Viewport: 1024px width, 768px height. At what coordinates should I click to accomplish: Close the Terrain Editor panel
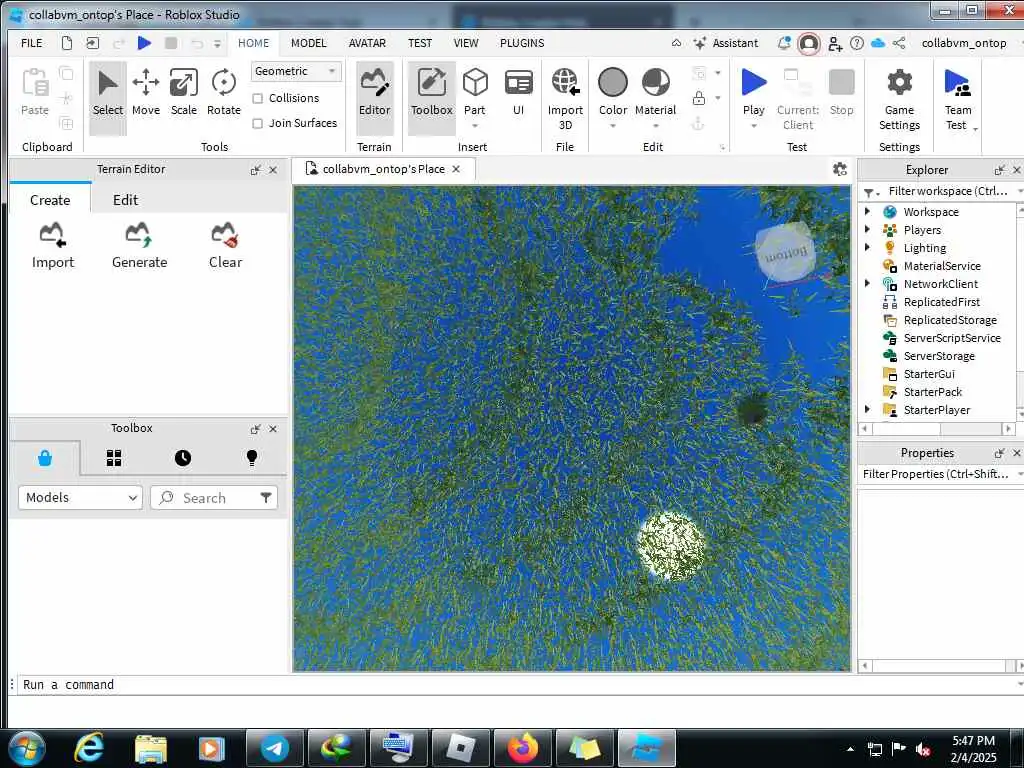pos(273,170)
